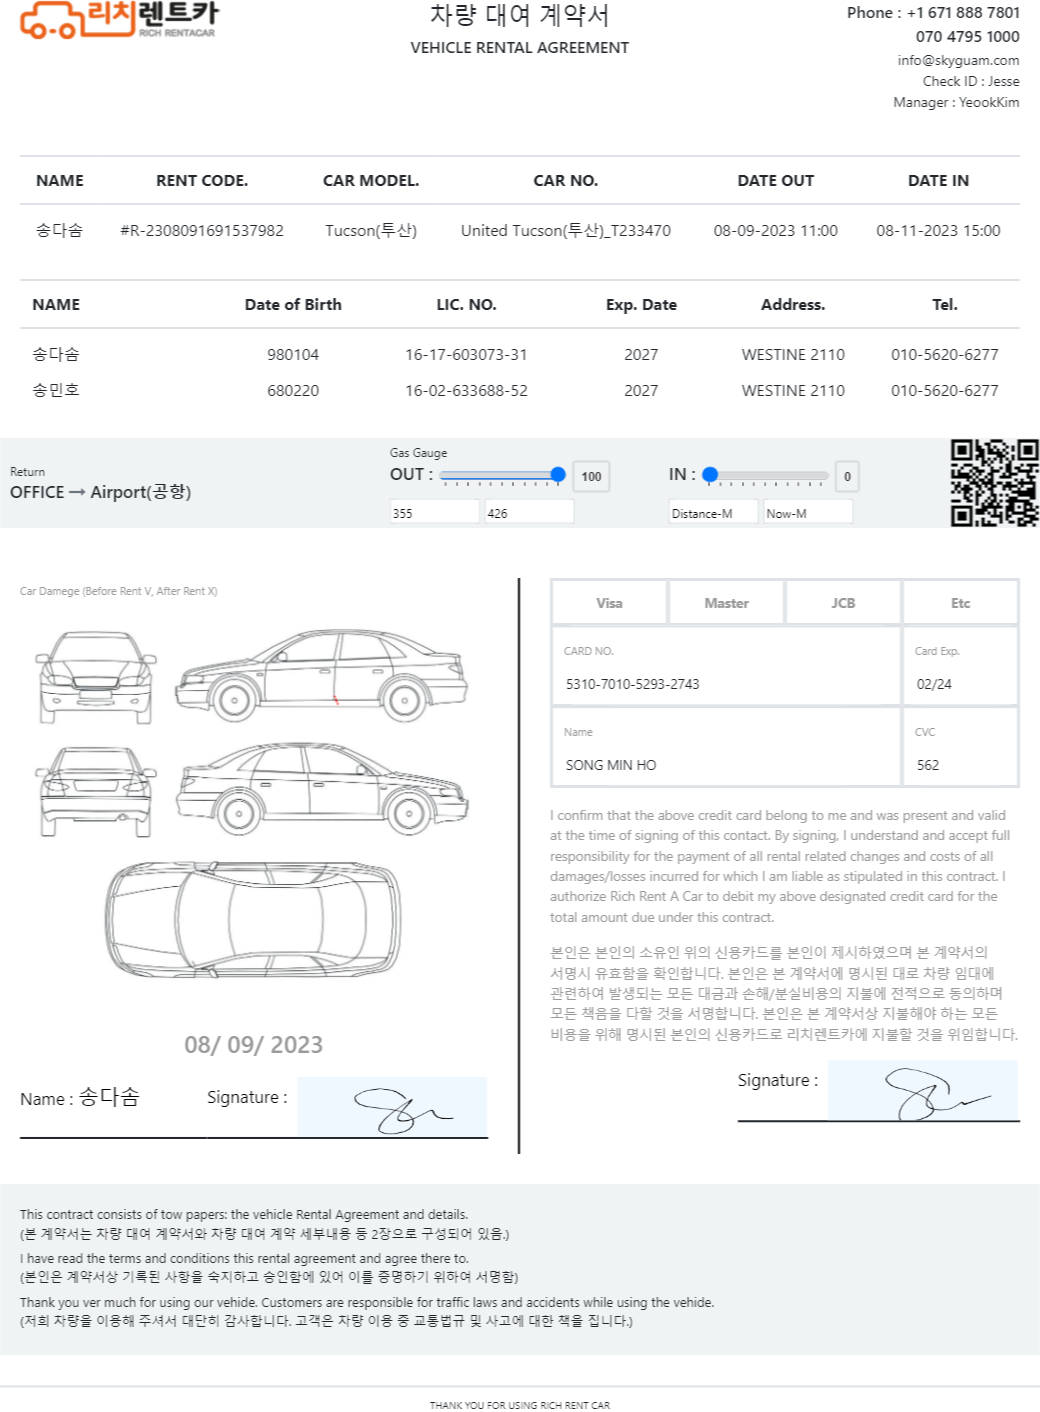Click the renter signature box beside Name

[x=392, y=1107]
